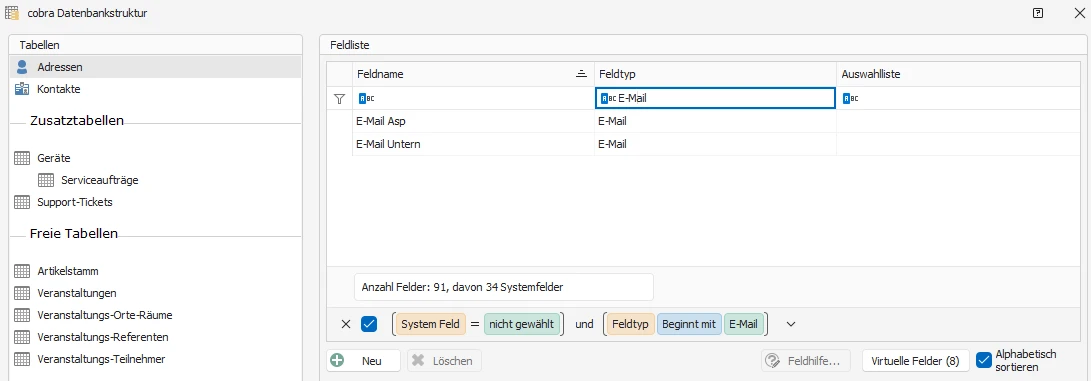Image resolution: width=1091 pixels, height=381 pixels.
Task: Click the Veranstaltungen grid icon
Action: (22, 293)
